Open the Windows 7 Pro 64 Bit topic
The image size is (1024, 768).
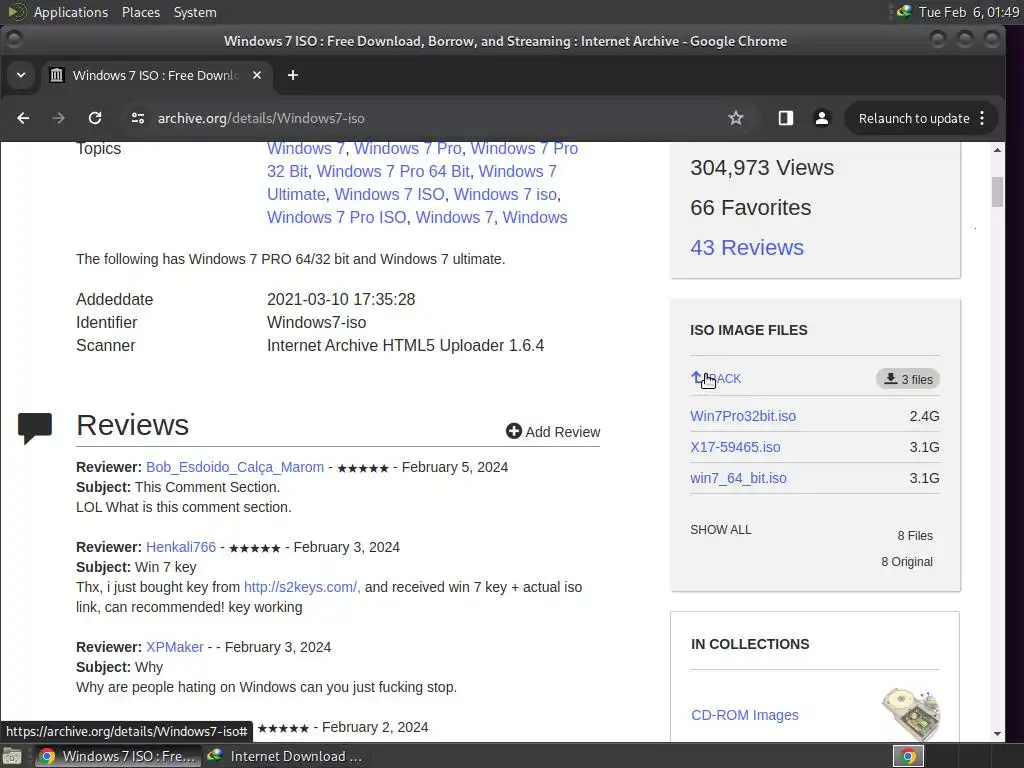tap(393, 171)
